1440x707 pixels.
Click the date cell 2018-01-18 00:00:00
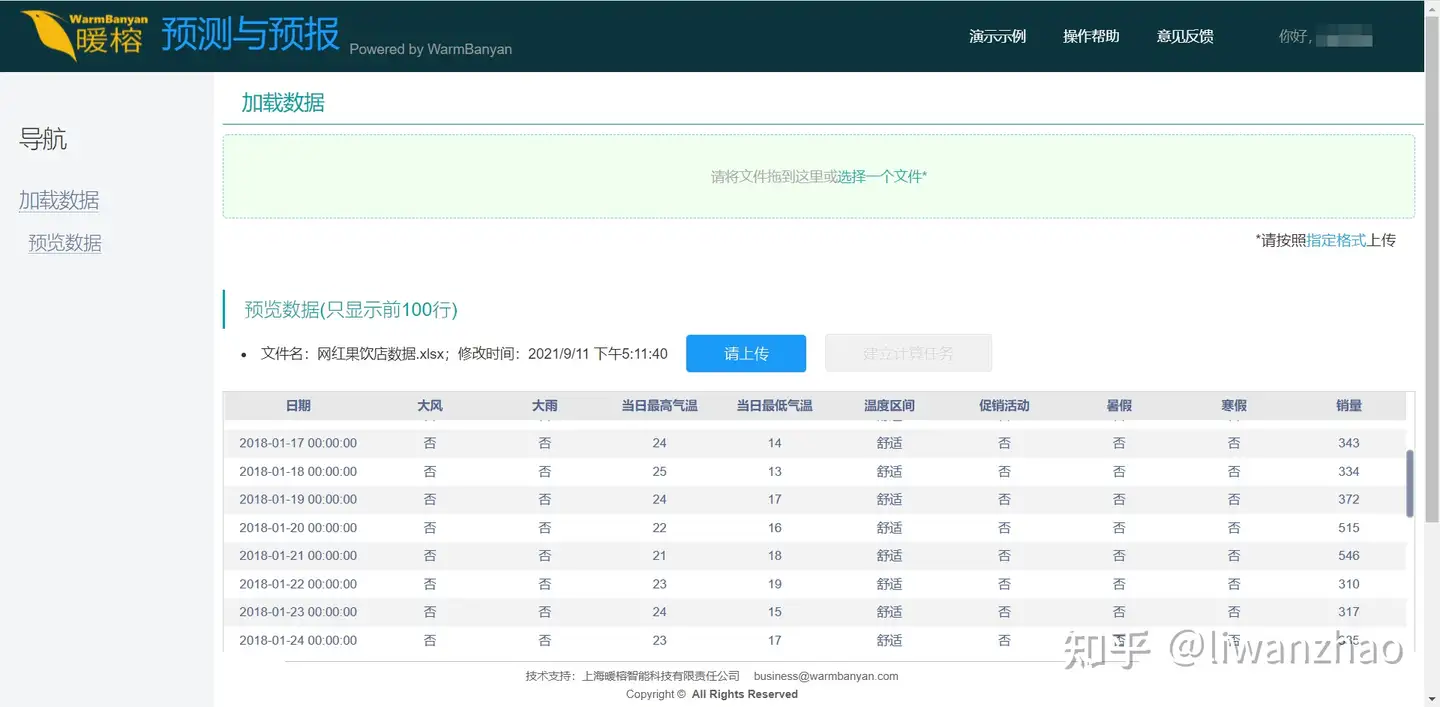298,471
